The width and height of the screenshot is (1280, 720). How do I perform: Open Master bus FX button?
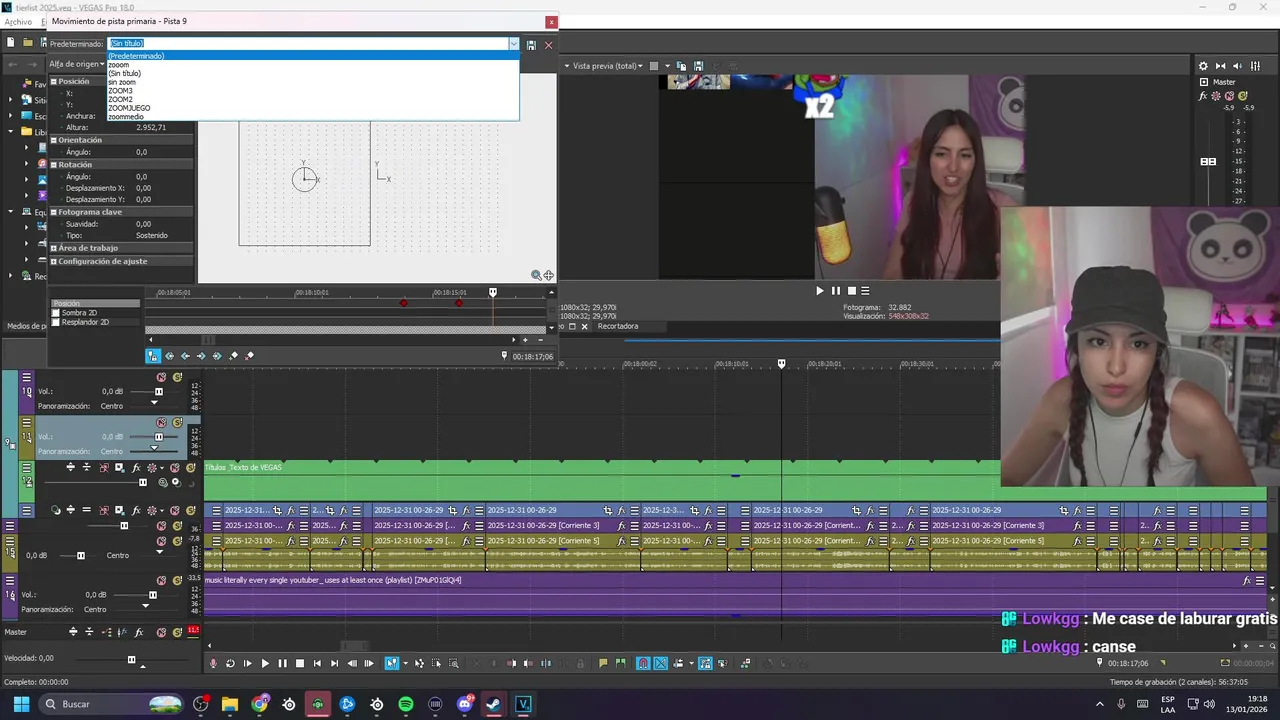click(1203, 96)
